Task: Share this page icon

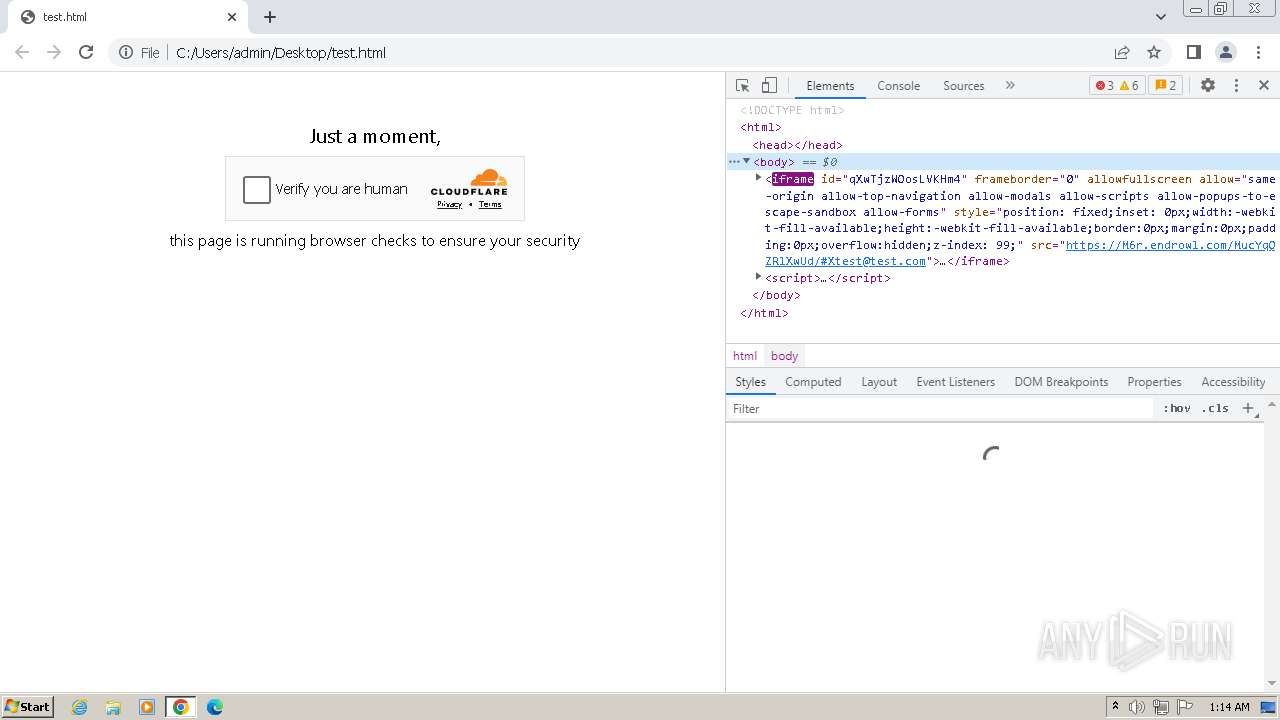Action: click(1122, 52)
